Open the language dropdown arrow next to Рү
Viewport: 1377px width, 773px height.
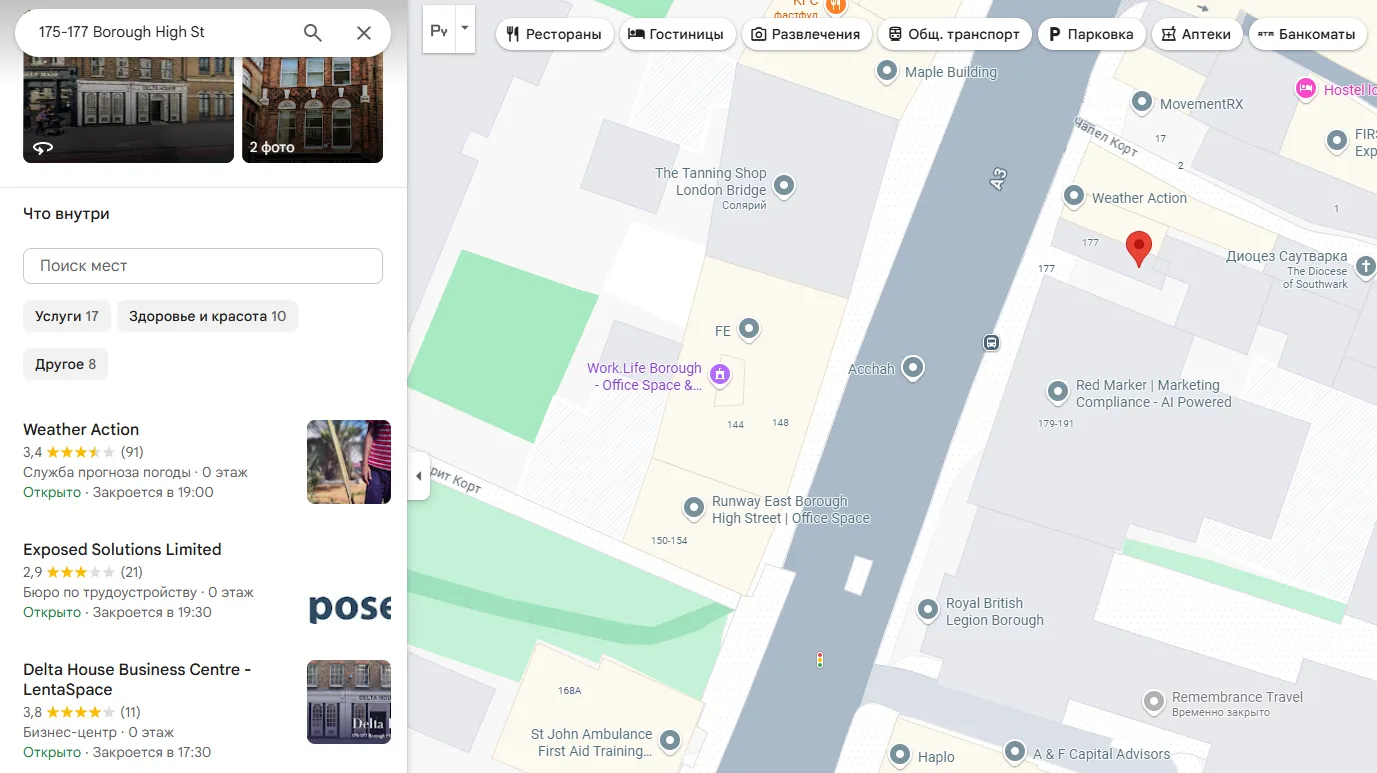[x=464, y=30]
